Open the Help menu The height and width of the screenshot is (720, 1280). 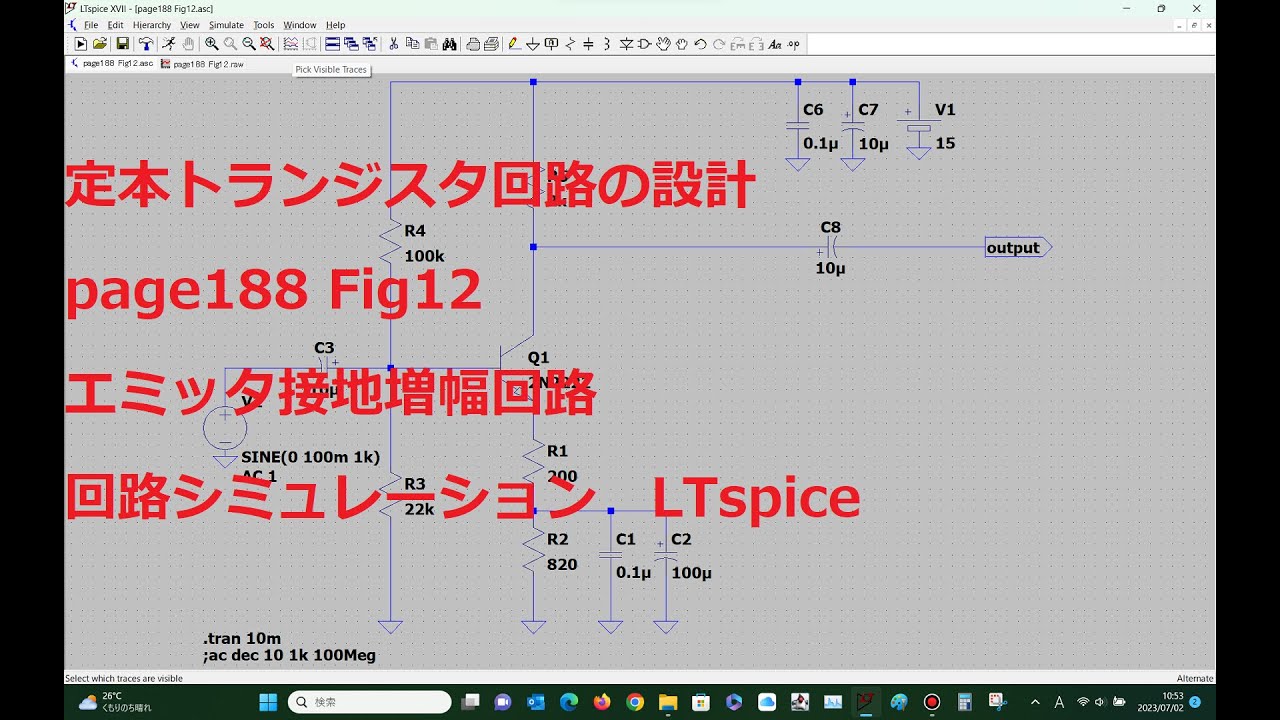pos(336,25)
